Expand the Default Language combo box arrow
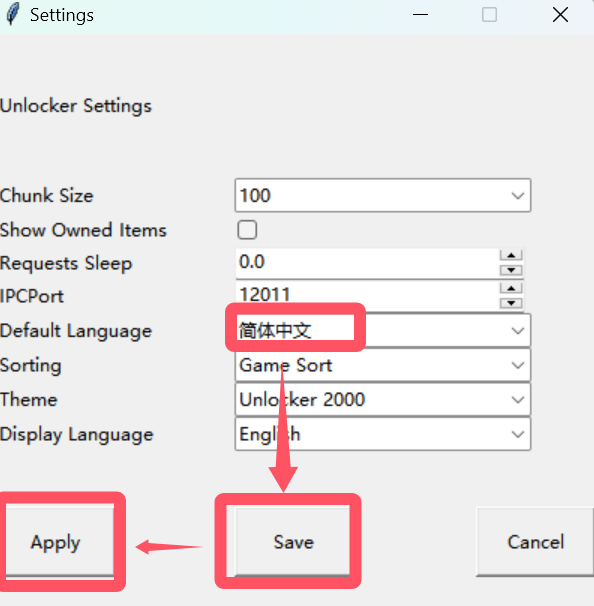 [x=517, y=331]
